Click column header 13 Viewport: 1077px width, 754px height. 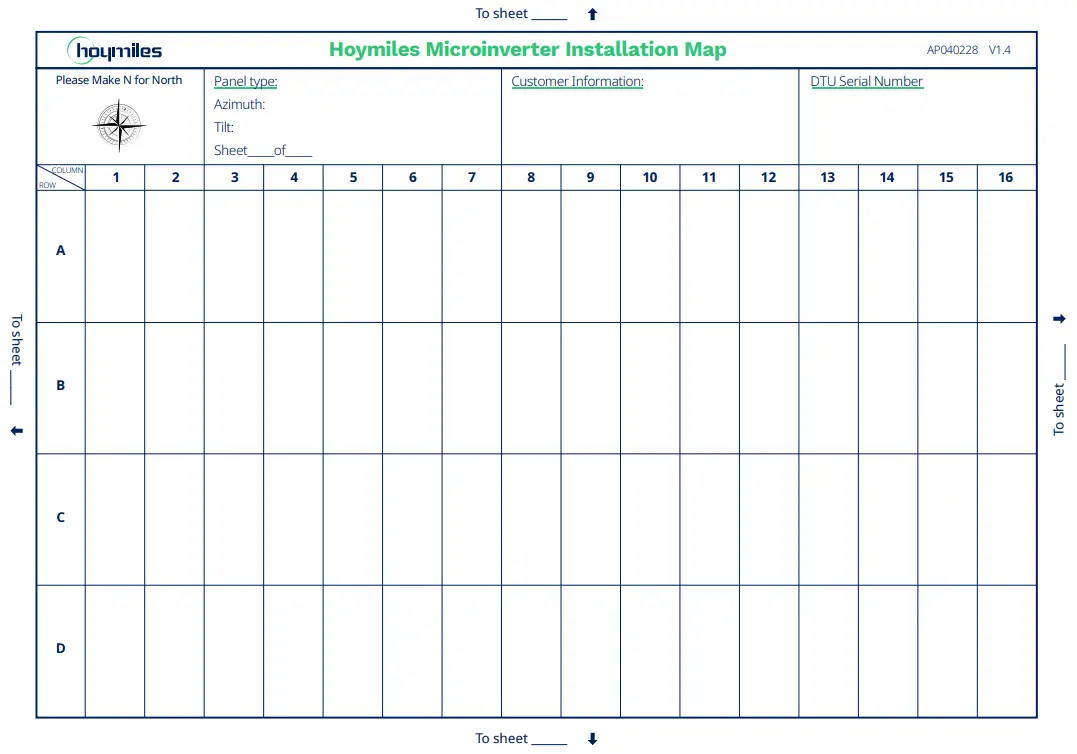828,177
